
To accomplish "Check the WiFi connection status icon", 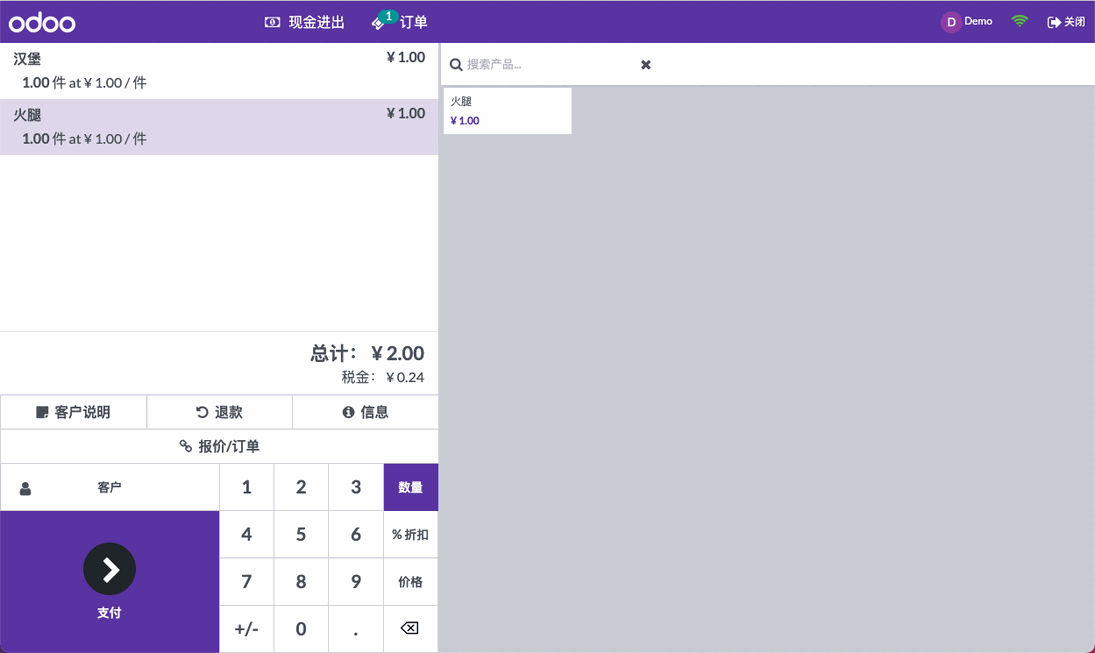I will click(1019, 20).
